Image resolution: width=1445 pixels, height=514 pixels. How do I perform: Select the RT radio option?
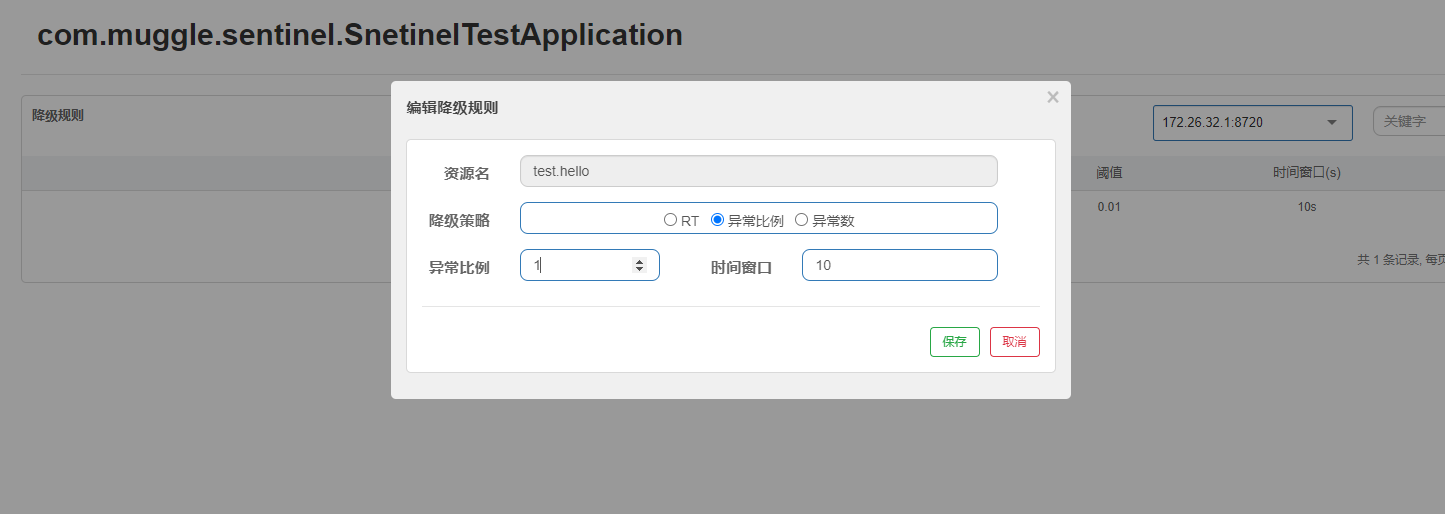pyautogui.click(x=671, y=220)
